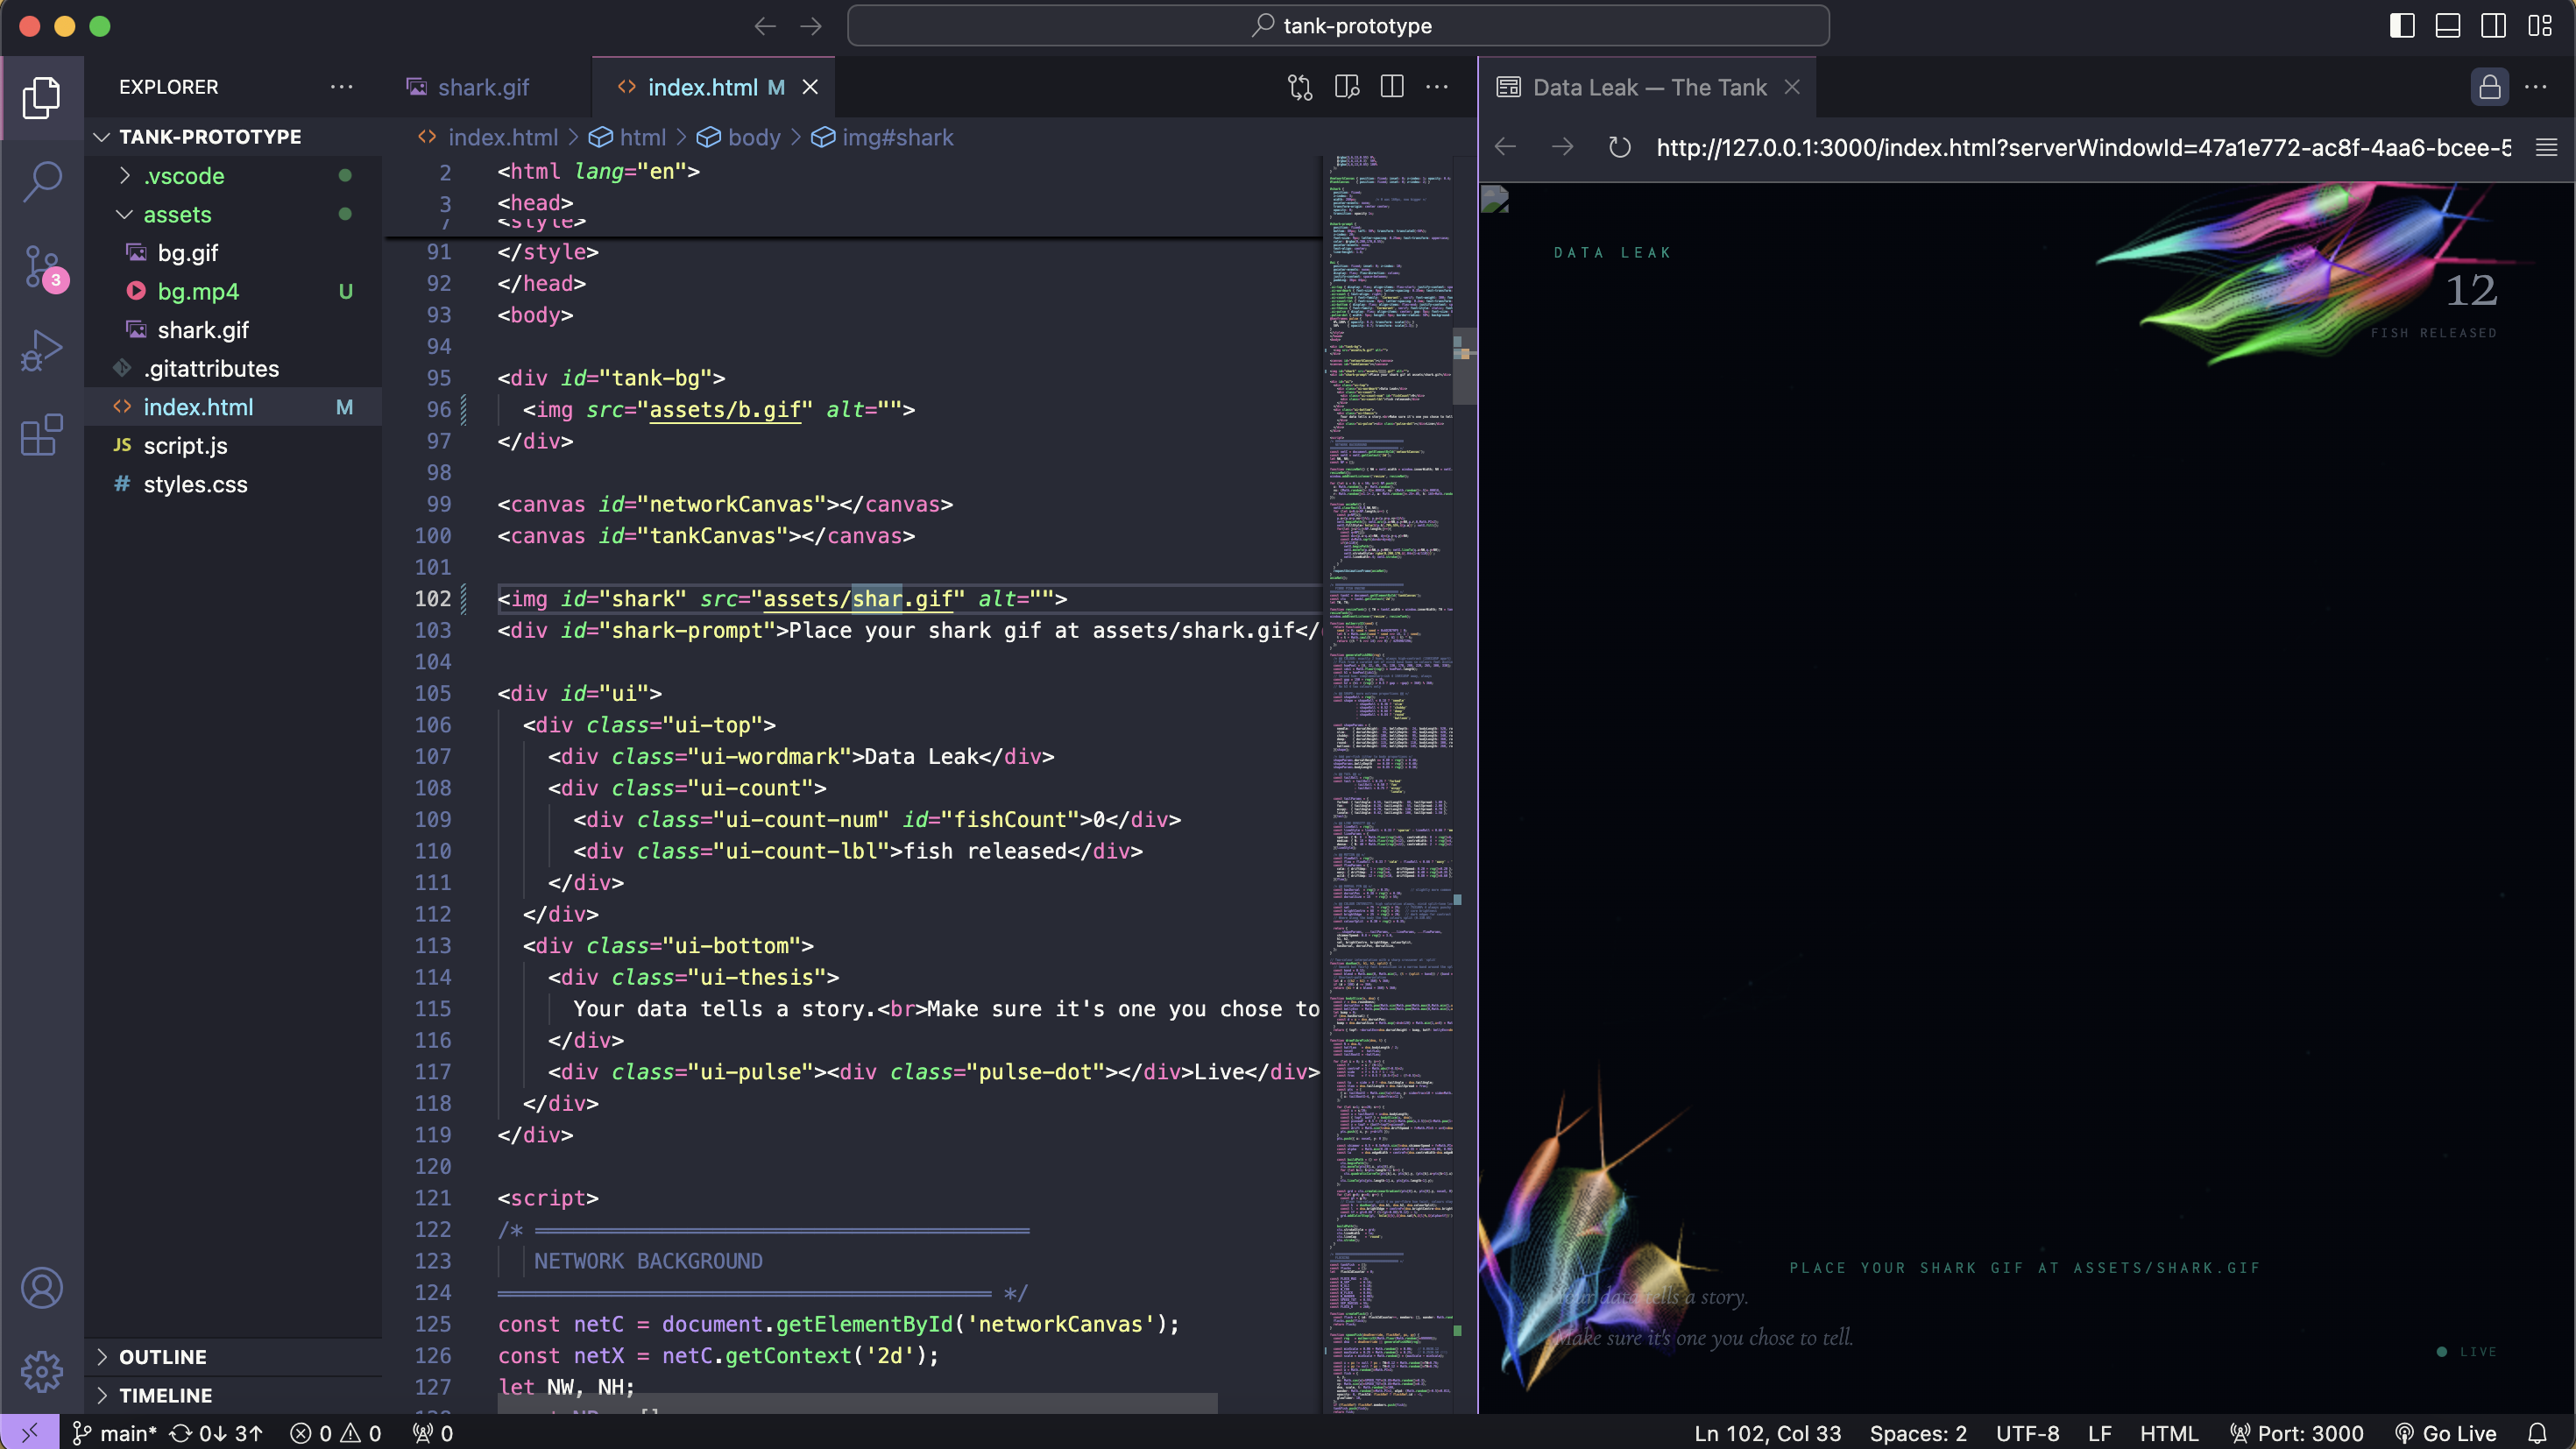This screenshot has height=1449, width=2576.
Task: Open the Search view in activity bar
Action: coord(42,182)
